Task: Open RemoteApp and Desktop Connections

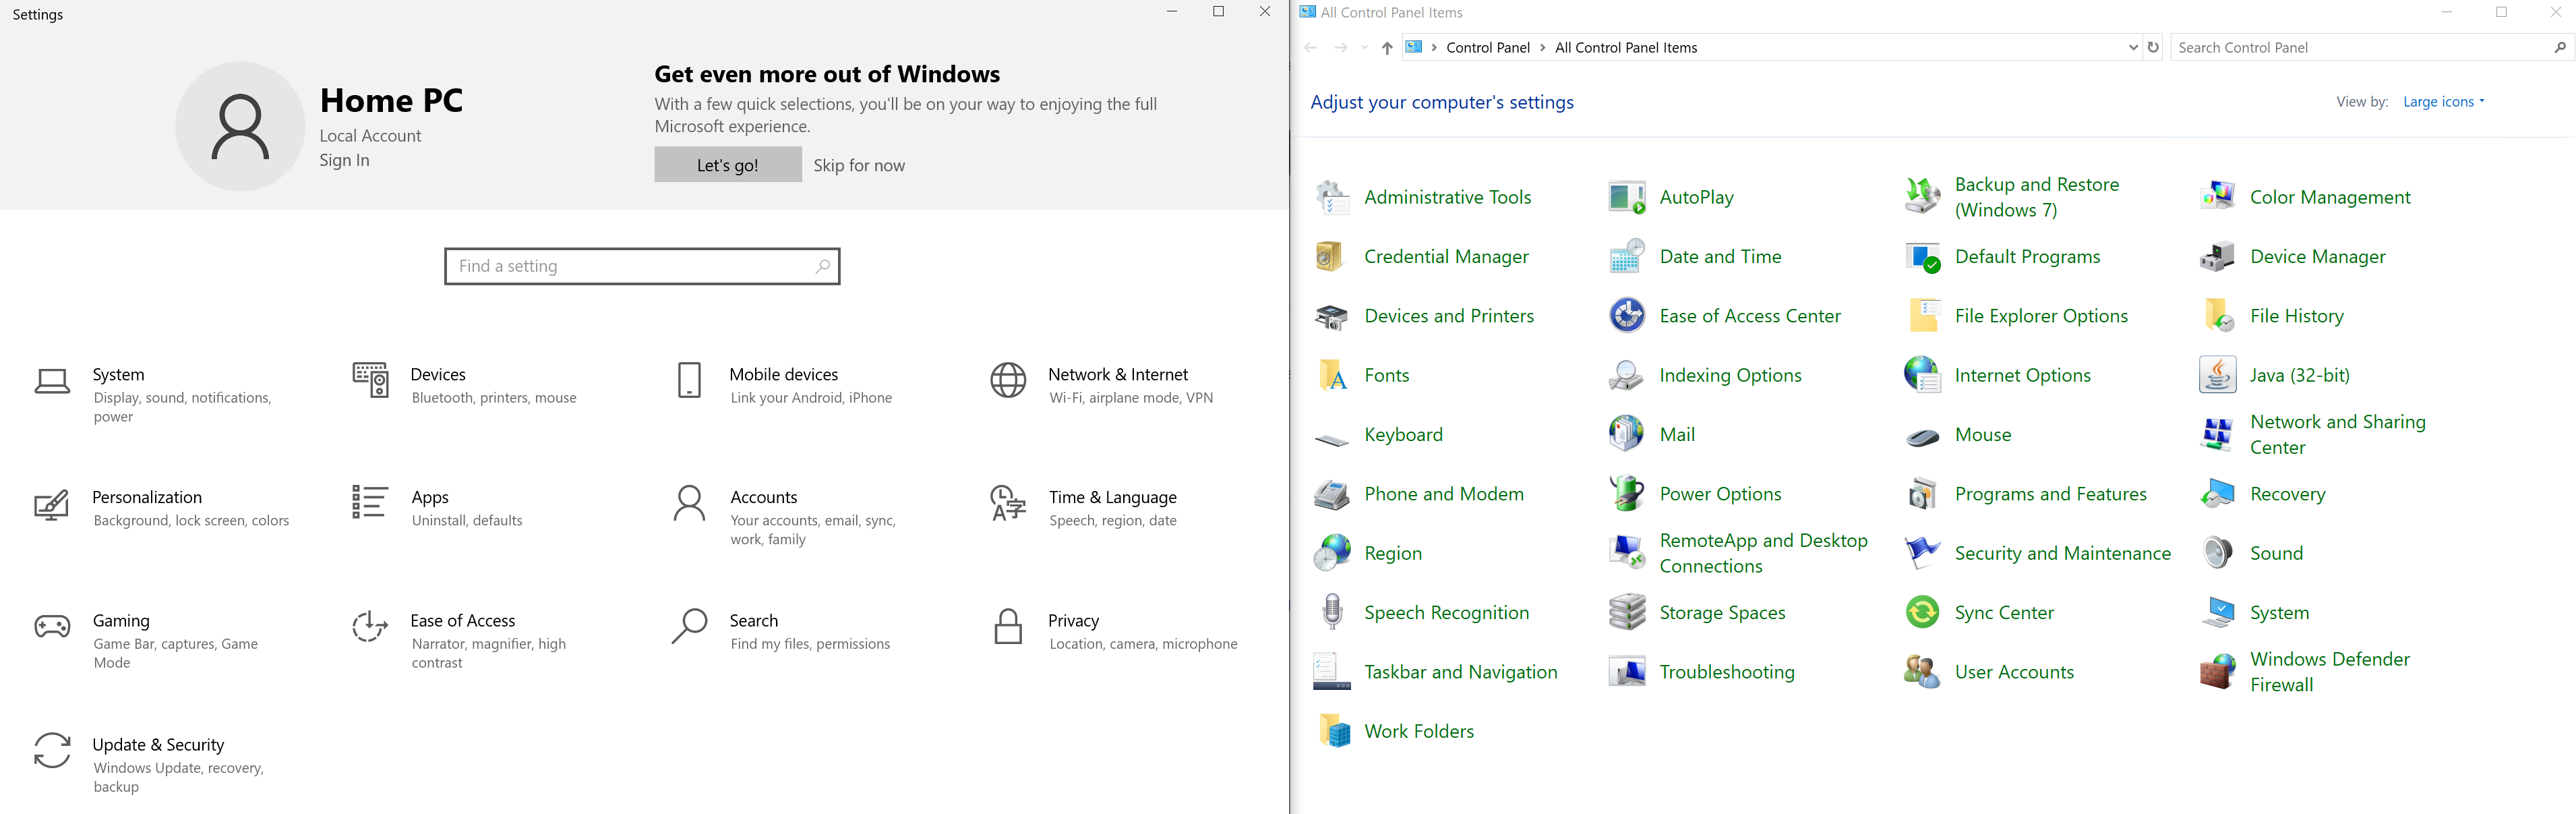Action: tap(1738, 553)
